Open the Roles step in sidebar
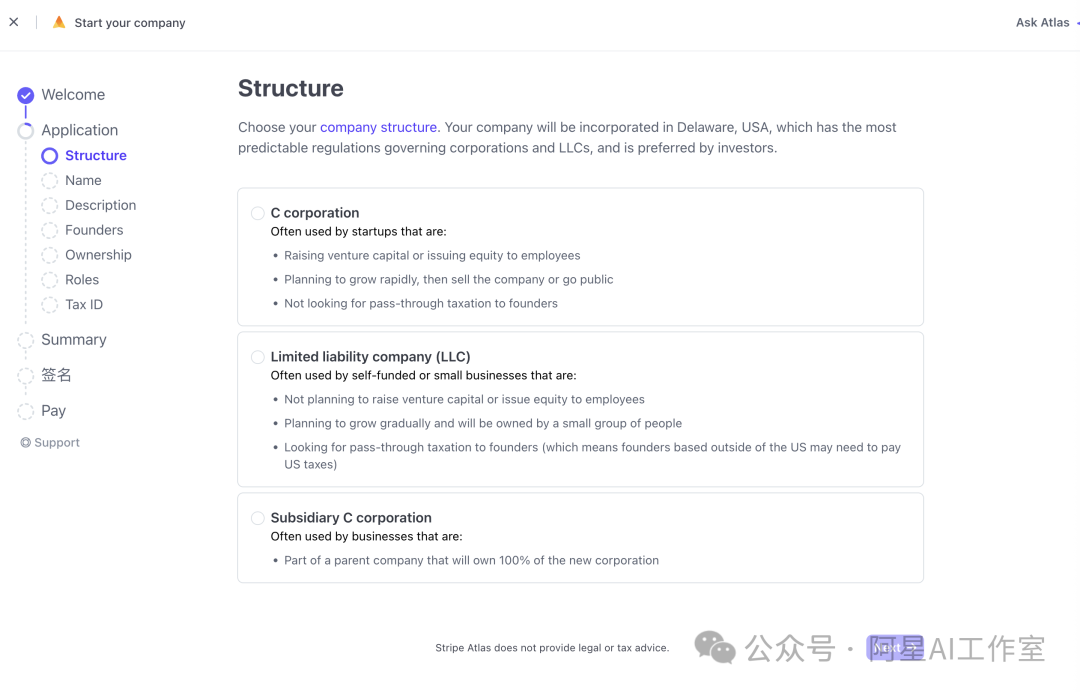The image size is (1080, 692). point(82,280)
